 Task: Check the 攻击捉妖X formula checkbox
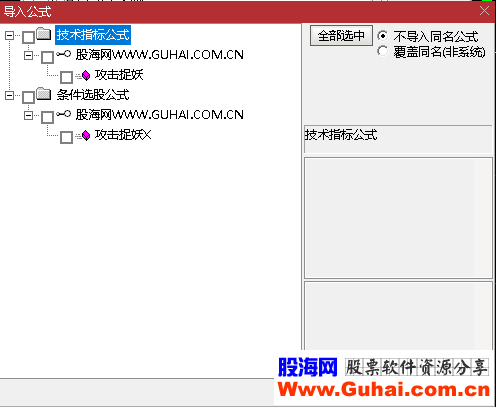coord(66,137)
